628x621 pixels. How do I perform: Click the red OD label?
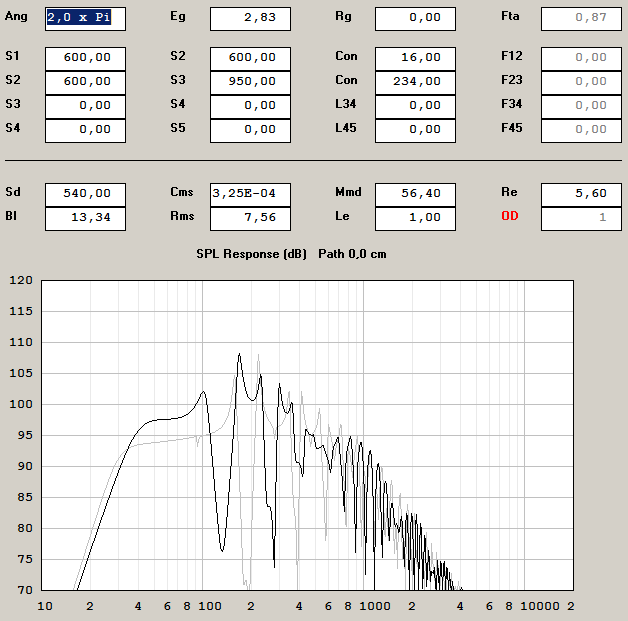point(509,216)
